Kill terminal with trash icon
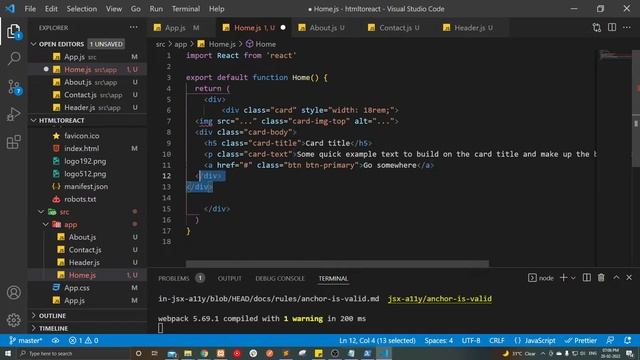Screen dimensions: 640x360 [601, 278]
